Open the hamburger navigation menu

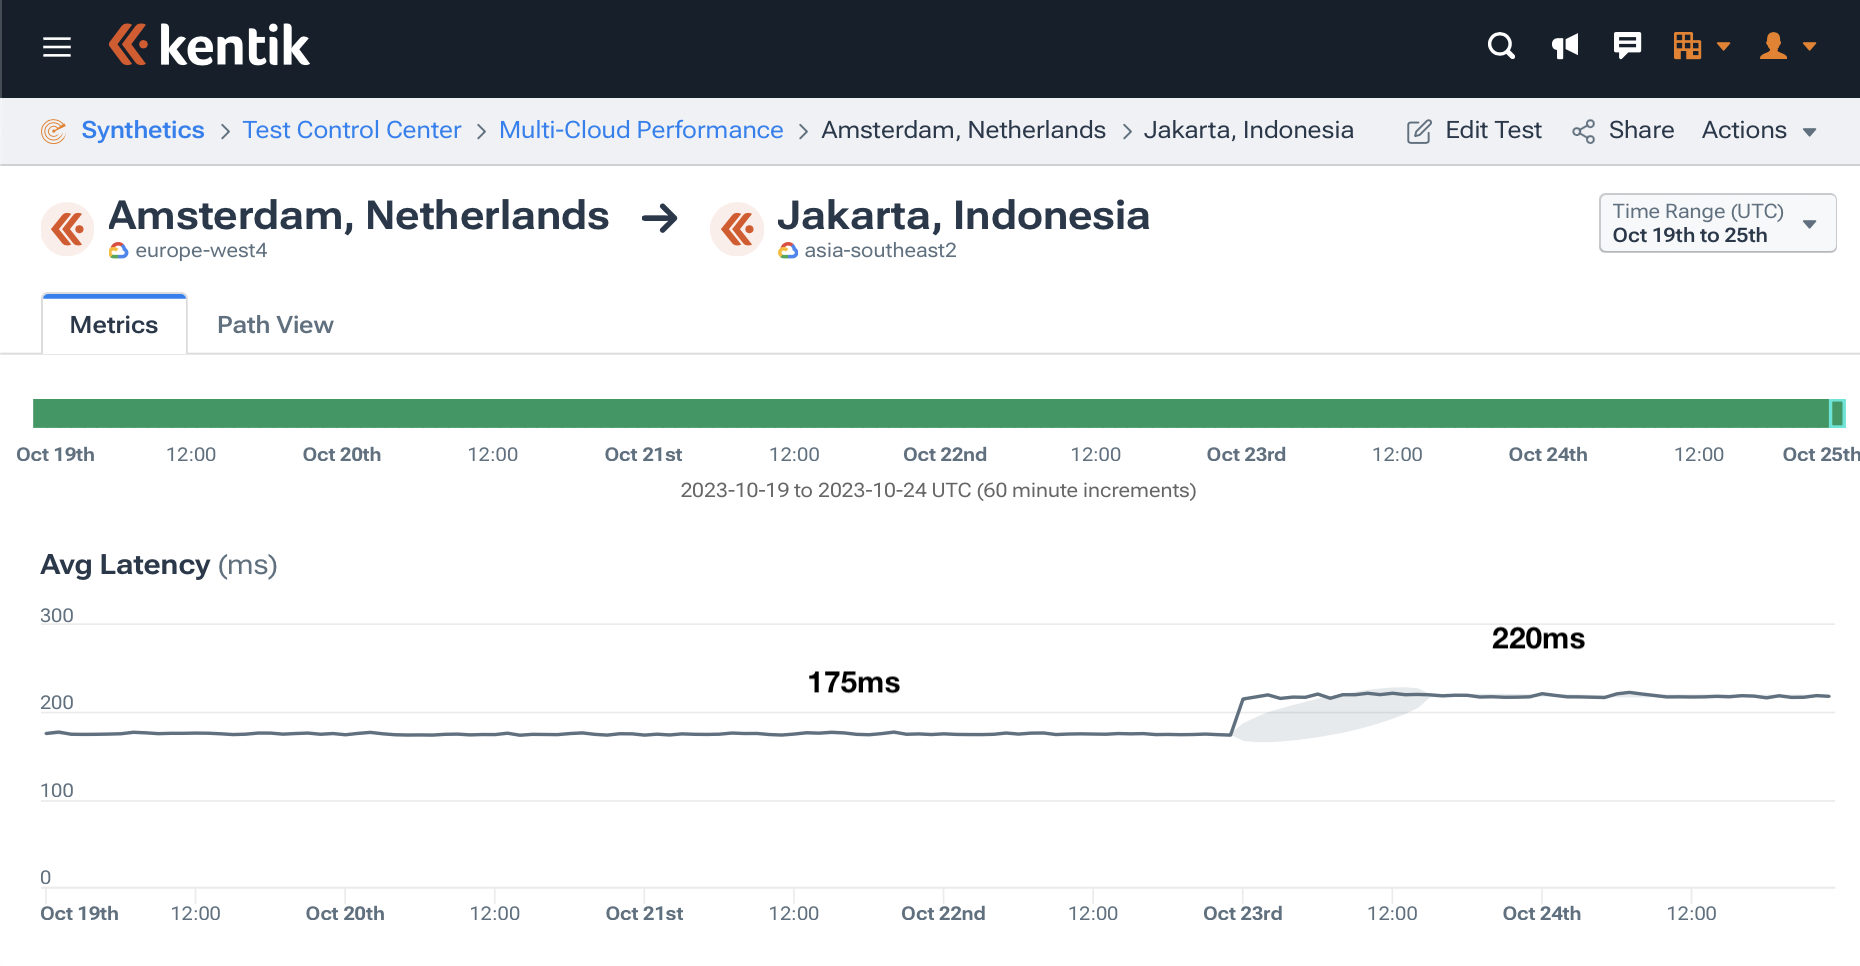tap(57, 47)
